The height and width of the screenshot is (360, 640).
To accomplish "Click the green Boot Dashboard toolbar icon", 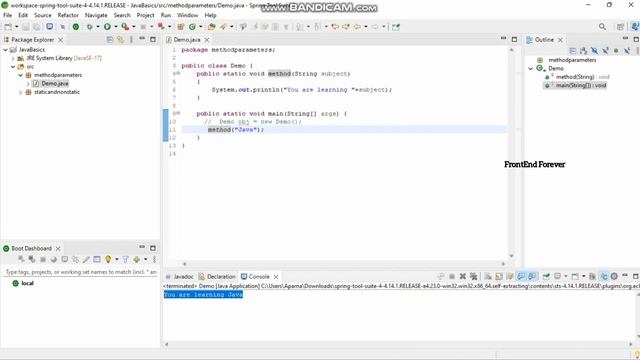I will [76, 27].
